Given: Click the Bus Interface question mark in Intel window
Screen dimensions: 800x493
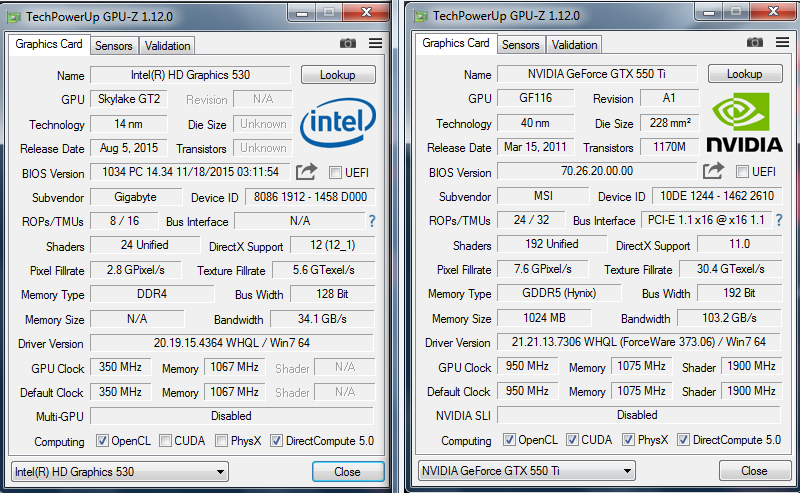Looking at the screenshot, I should pyautogui.click(x=372, y=221).
